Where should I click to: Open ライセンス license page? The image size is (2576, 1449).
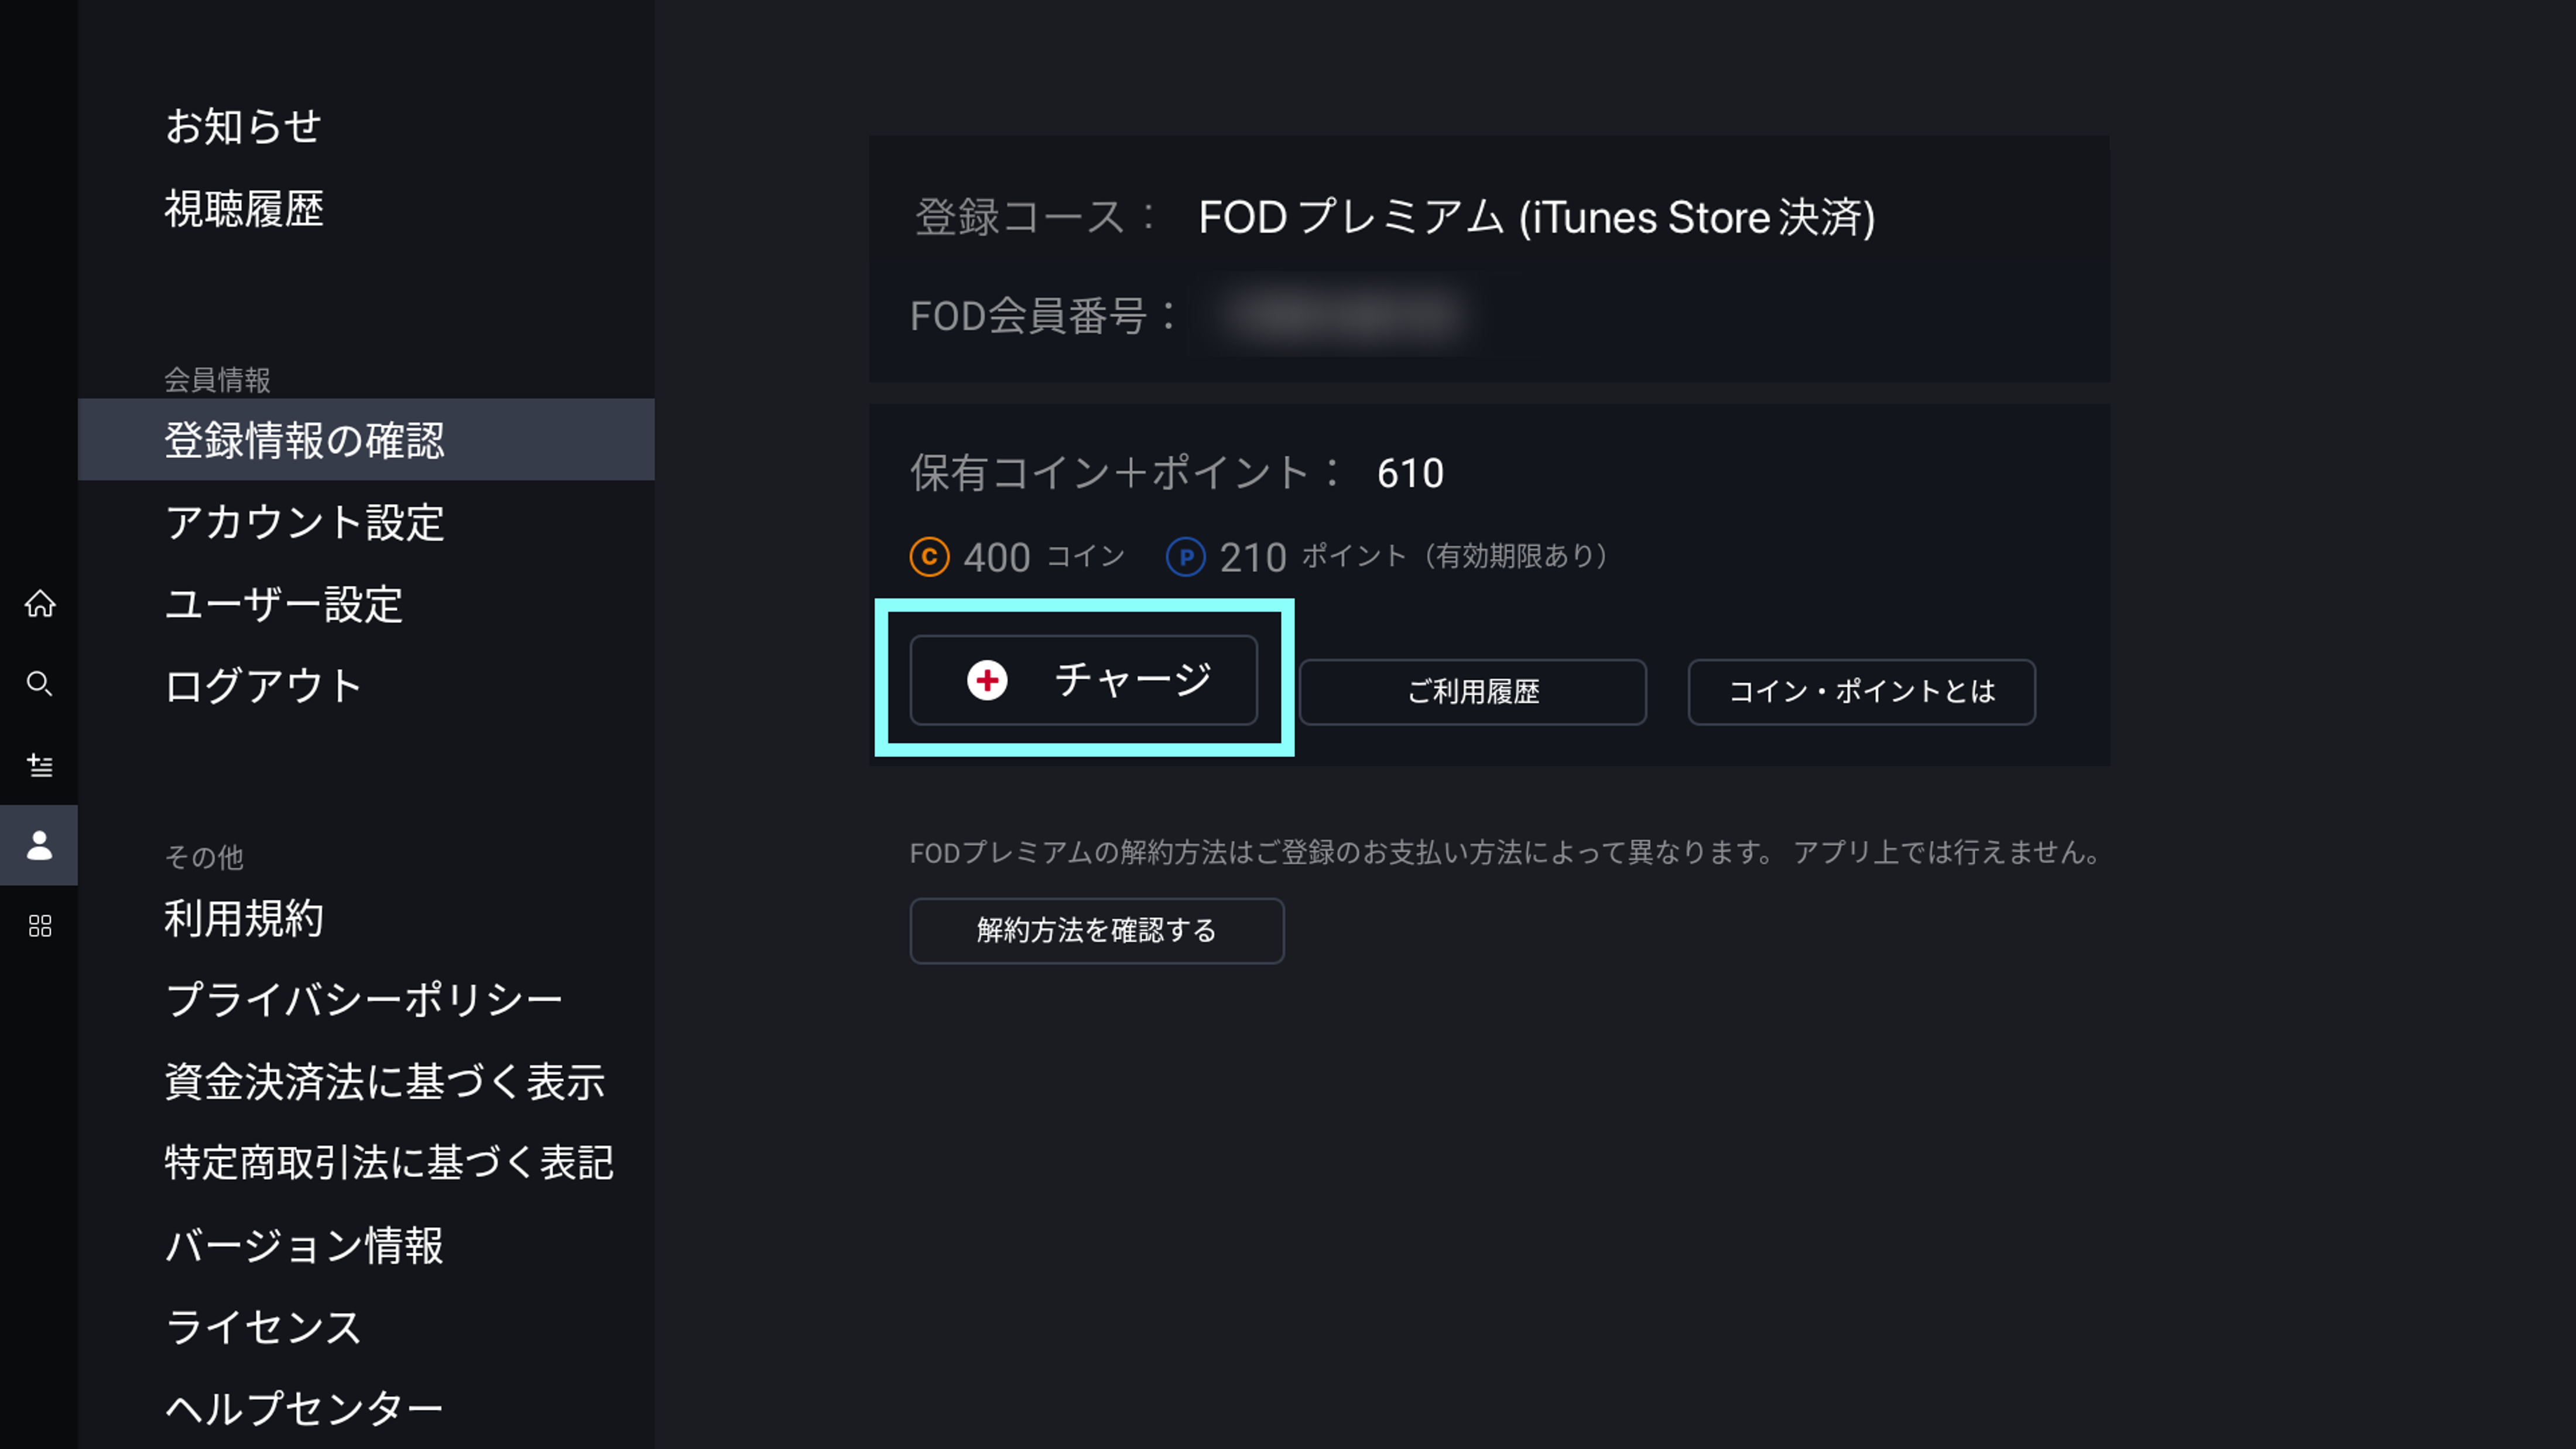[263, 1328]
